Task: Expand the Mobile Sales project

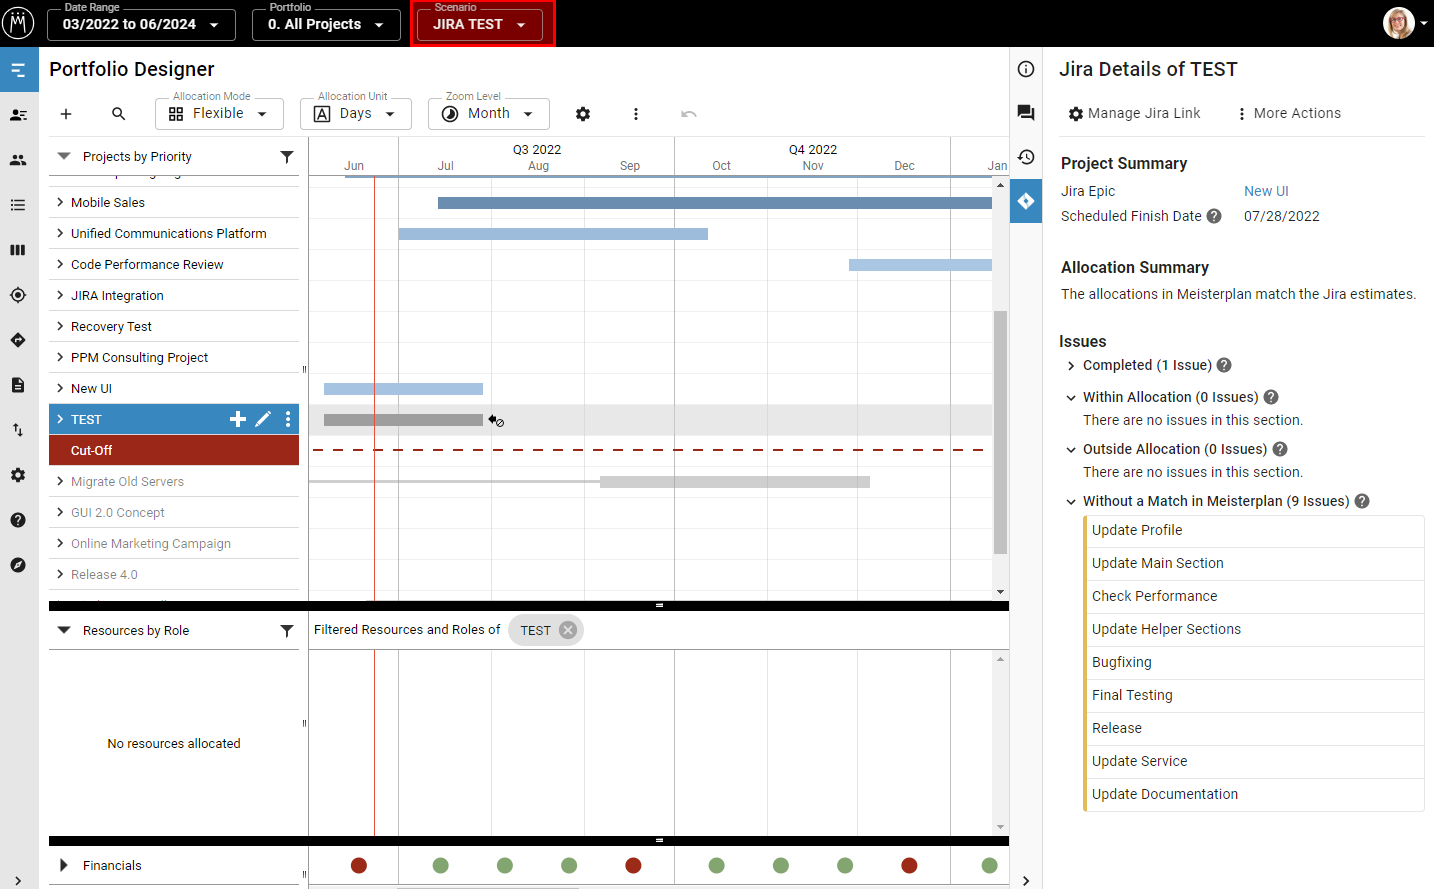Action: 60,202
